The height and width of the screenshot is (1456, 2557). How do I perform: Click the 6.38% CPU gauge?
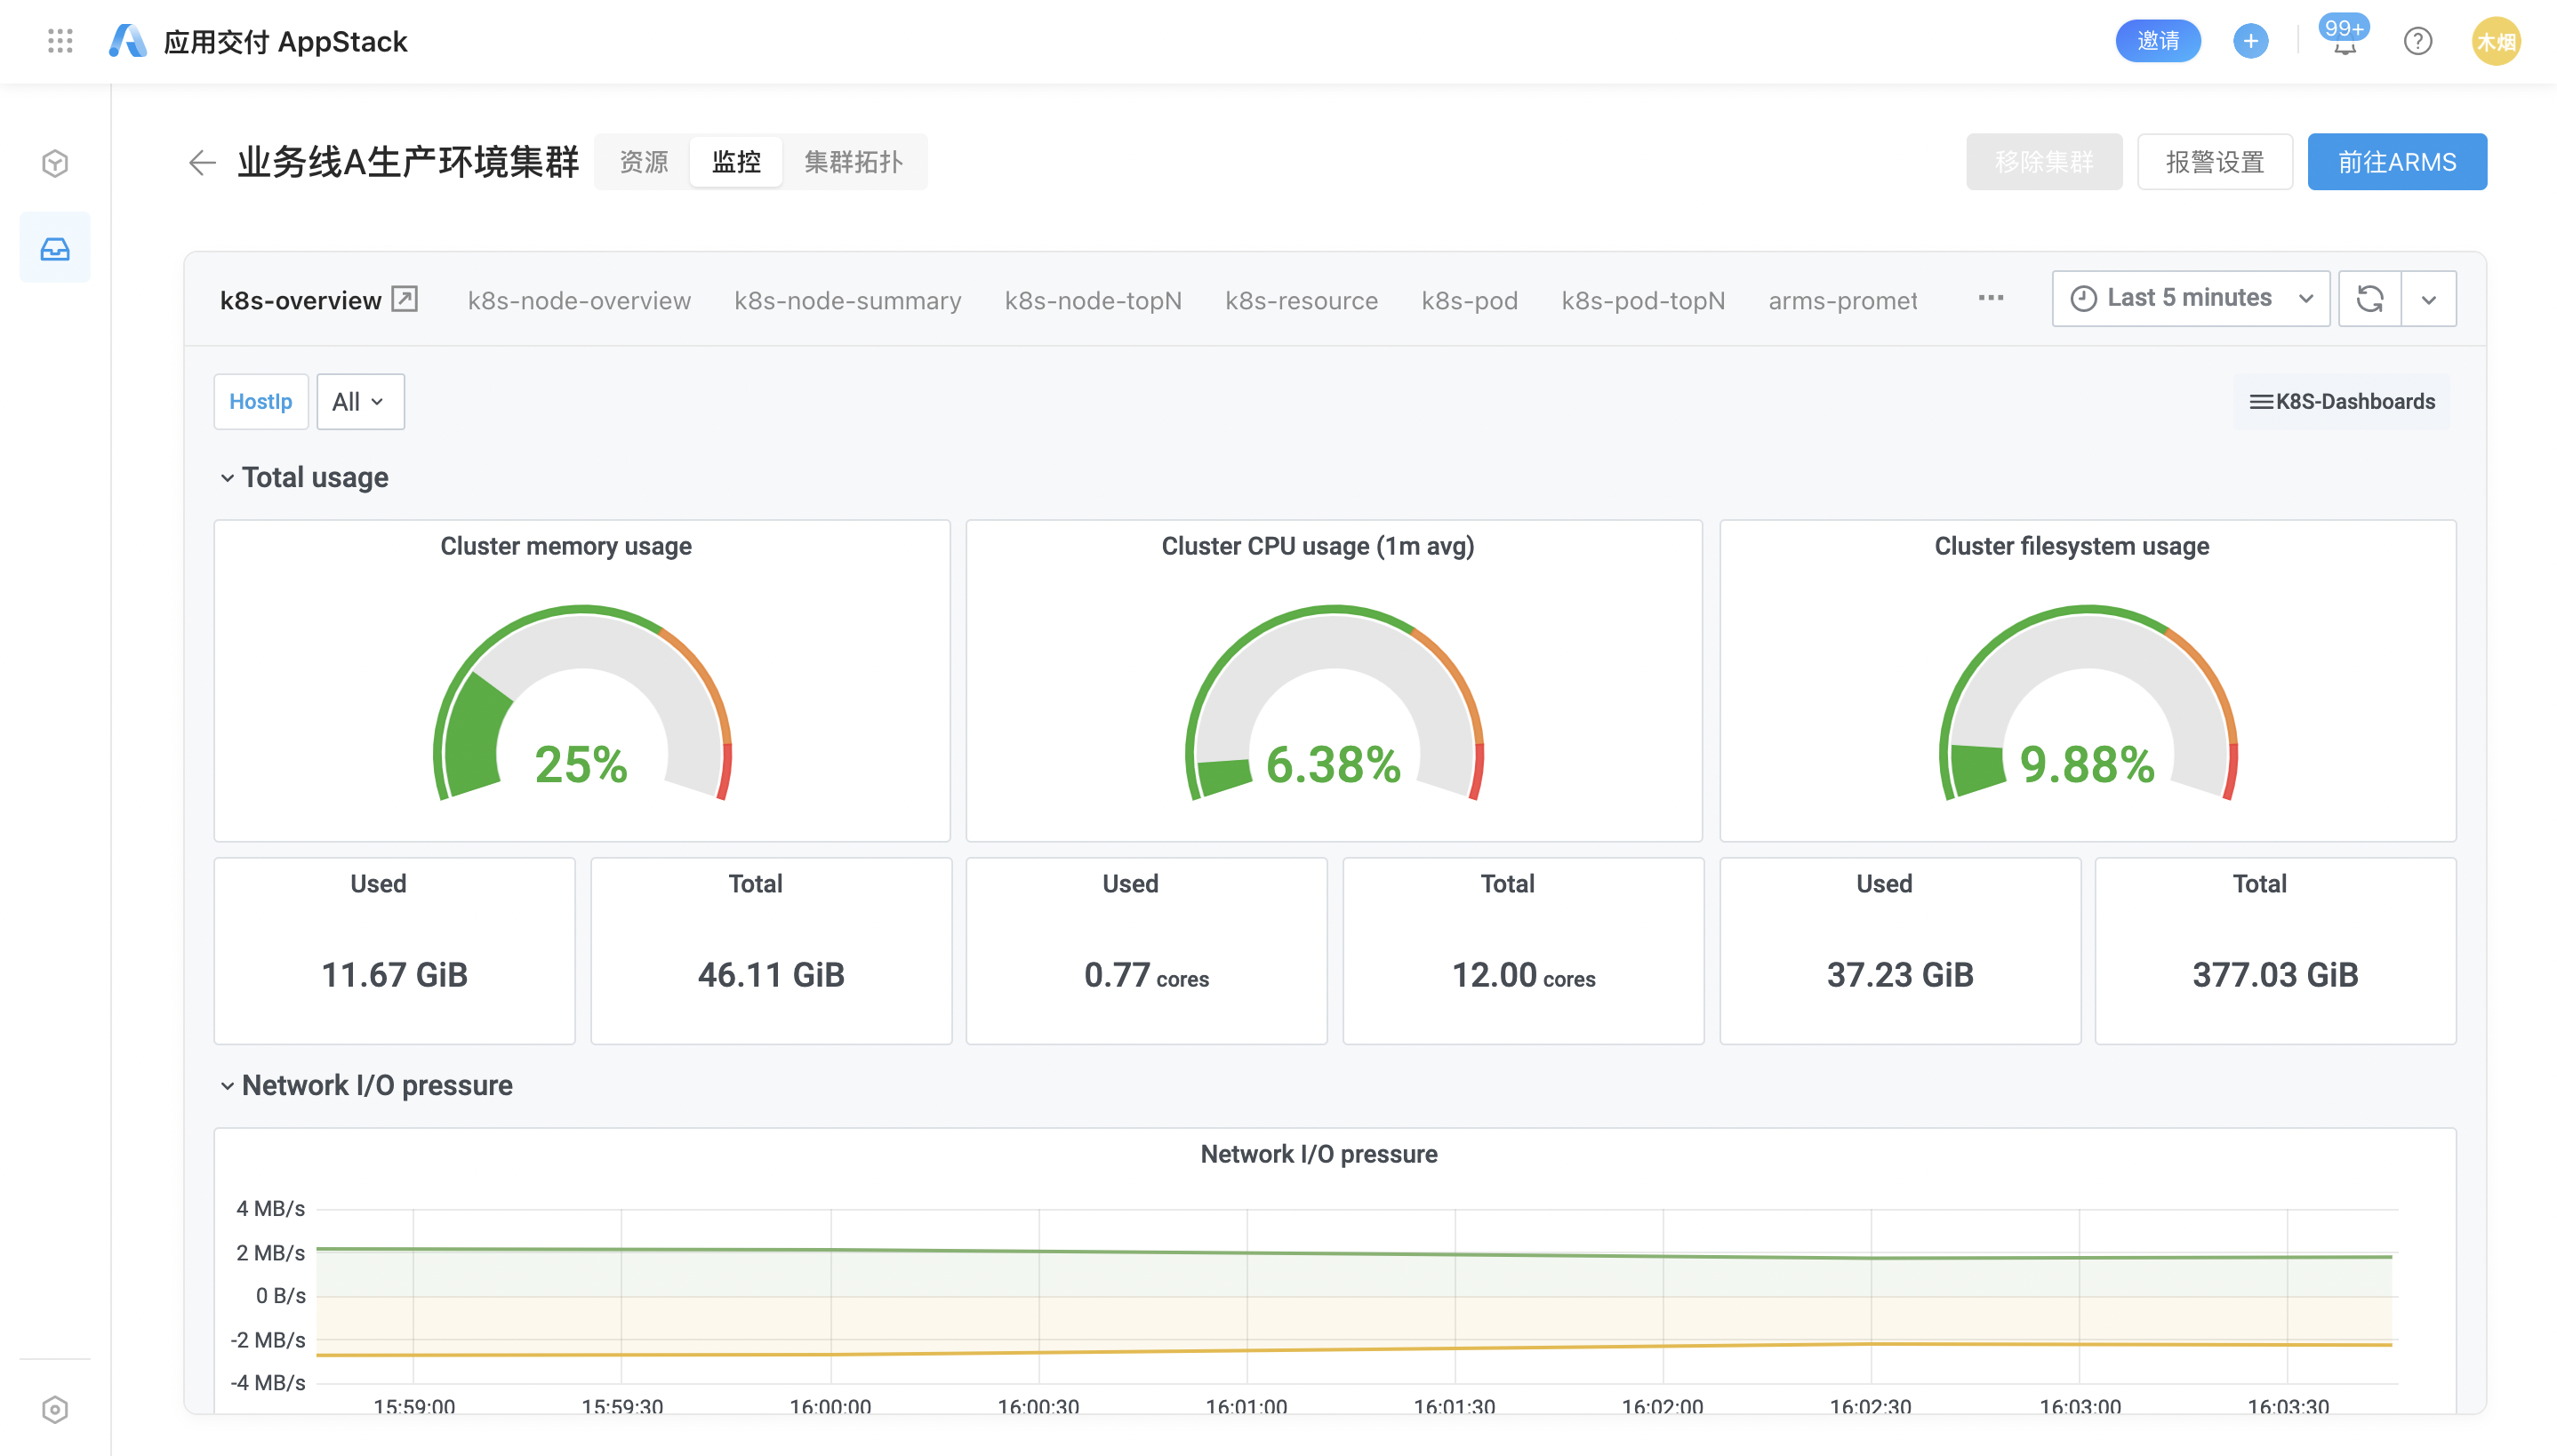point(1334,703)
